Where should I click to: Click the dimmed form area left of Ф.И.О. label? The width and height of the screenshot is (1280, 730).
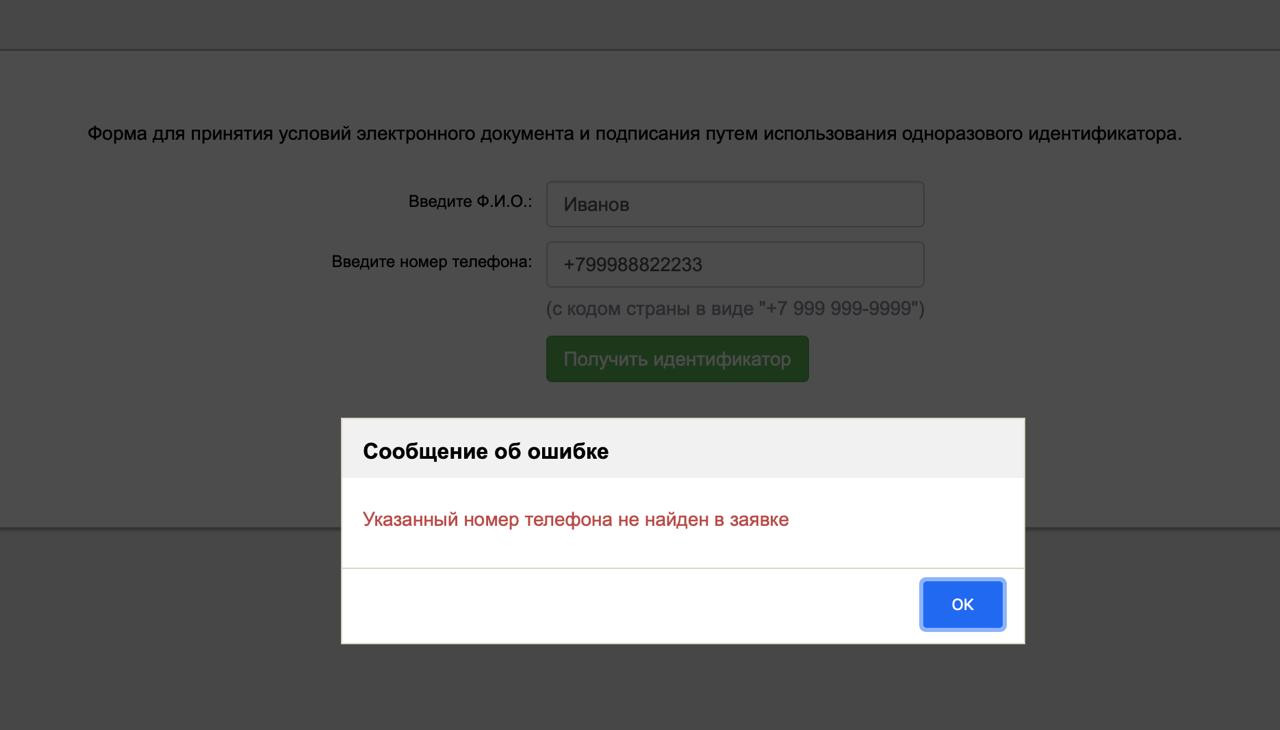click(x=200, y=202)
